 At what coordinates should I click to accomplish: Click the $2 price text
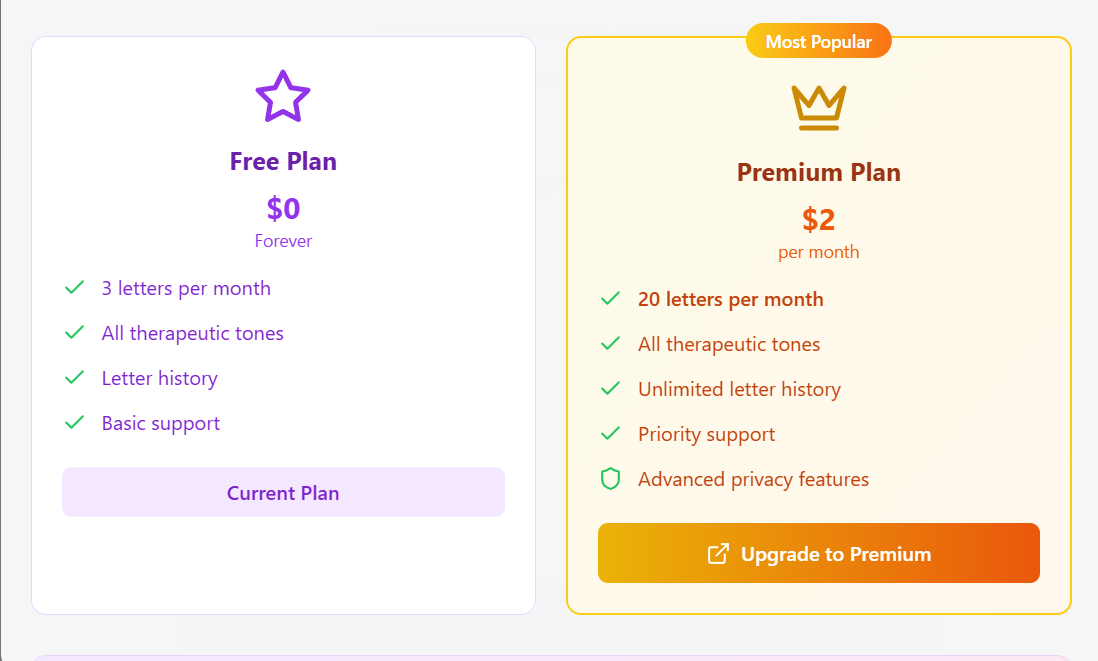coord(818,219)
